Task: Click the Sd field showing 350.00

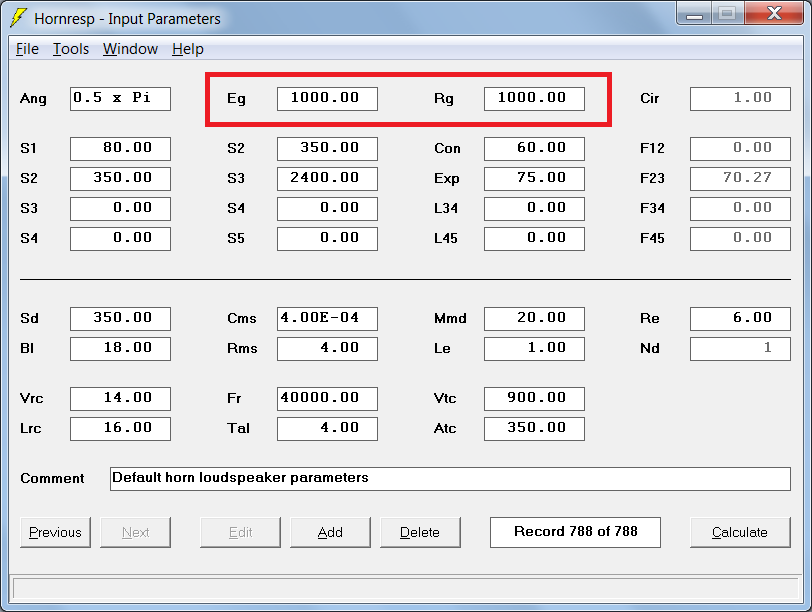Action: coord(120,319)
